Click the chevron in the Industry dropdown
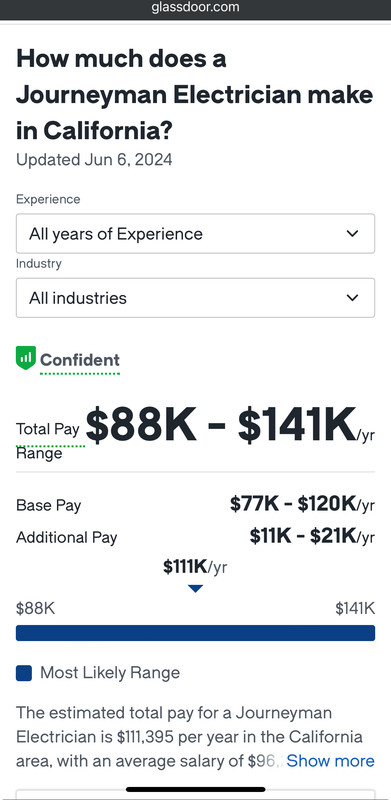 [x=352, y=298]
